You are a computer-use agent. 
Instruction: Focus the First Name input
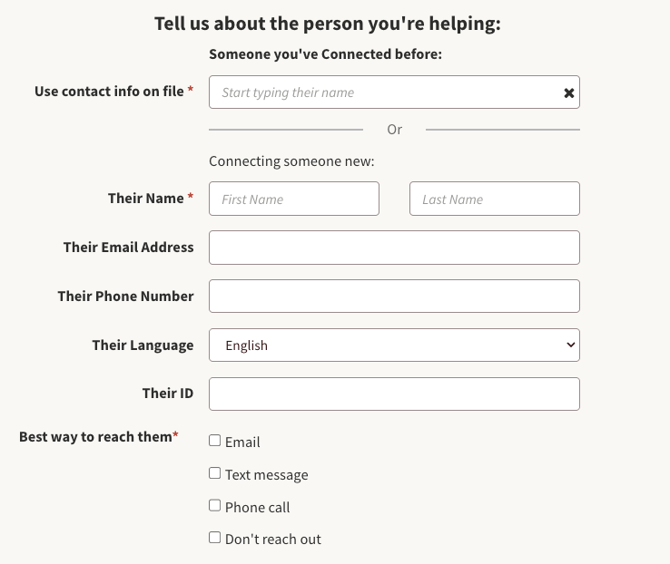point(294,199)
